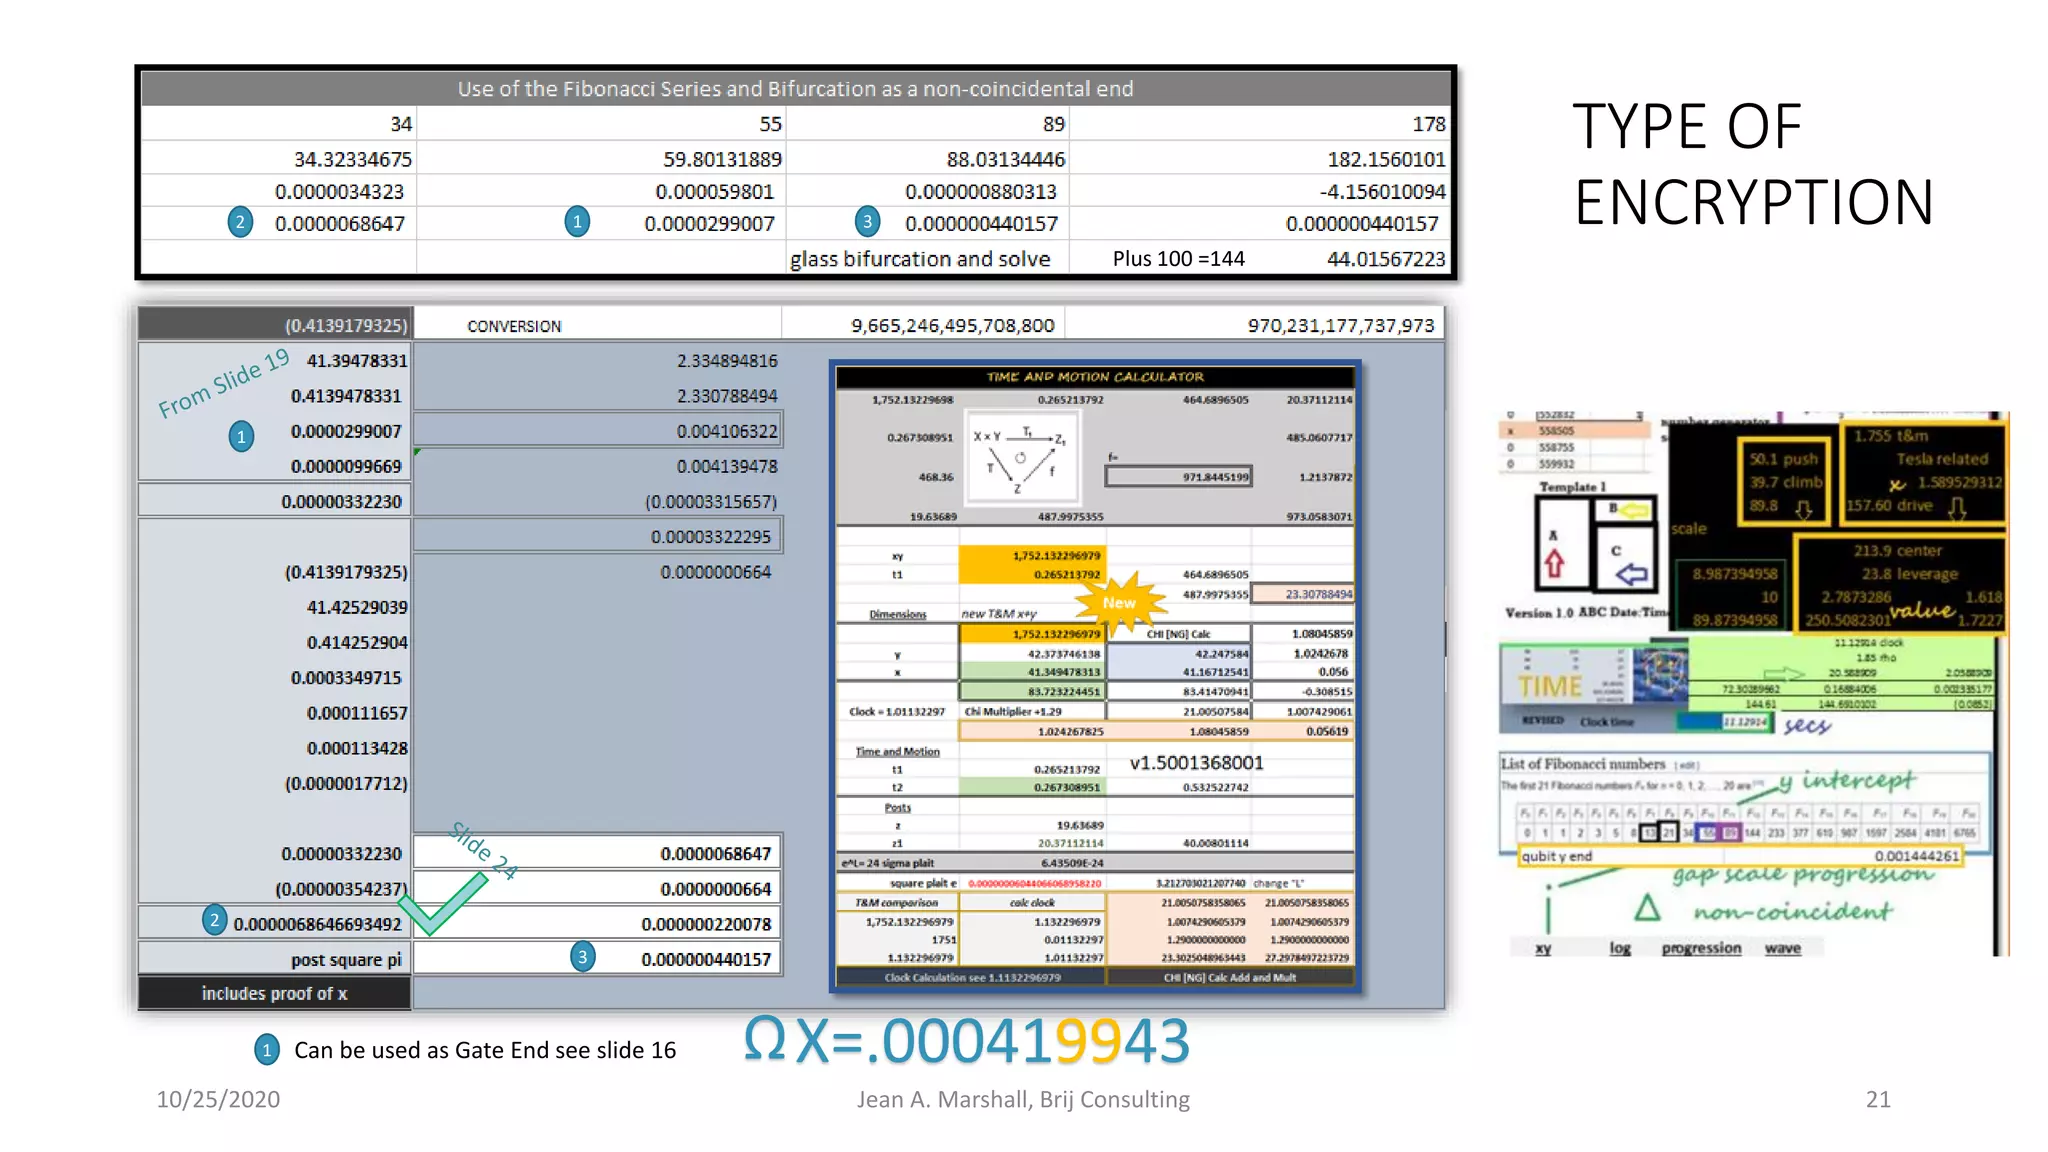Click the yellow left arrow in Template box B

click(1633, 511)
